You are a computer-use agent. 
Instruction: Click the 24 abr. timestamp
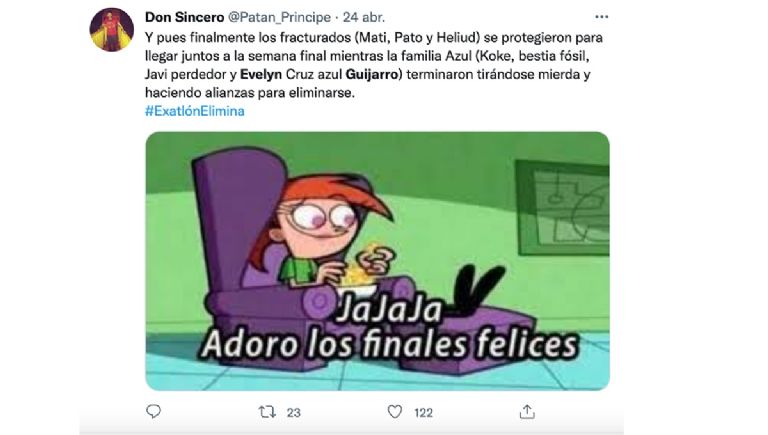364,17
